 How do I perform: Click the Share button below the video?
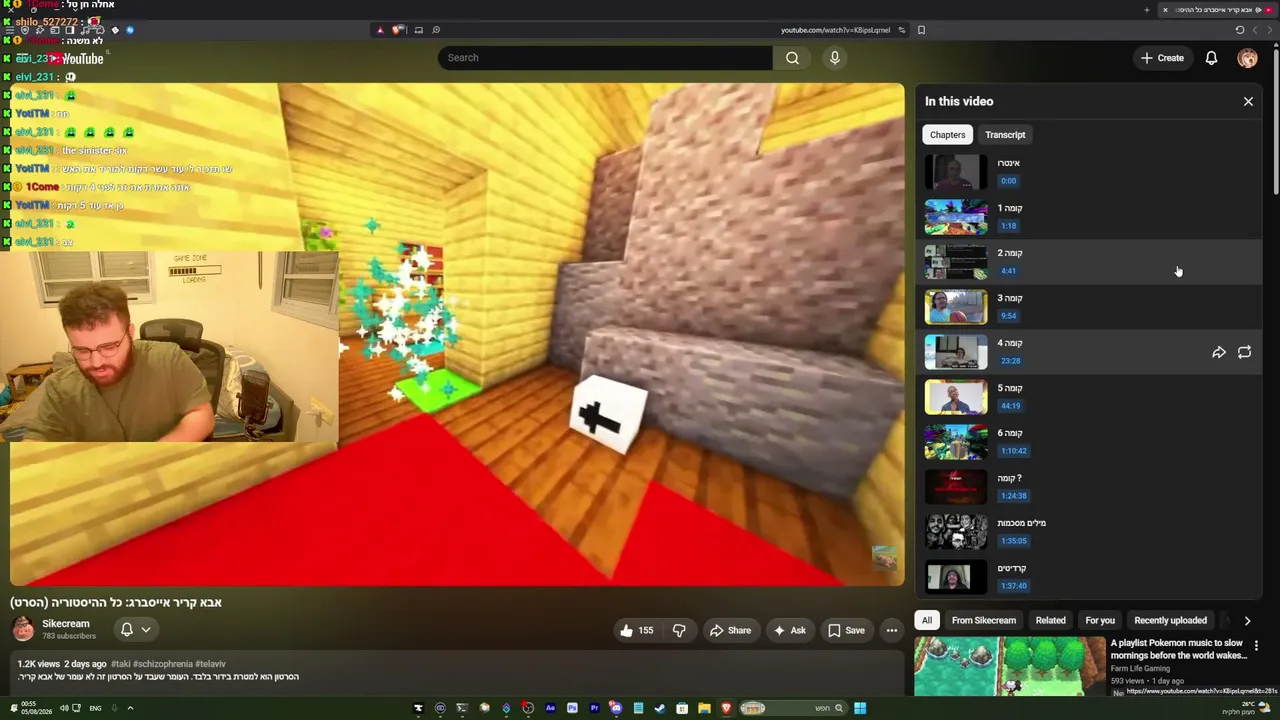[730, 630]
